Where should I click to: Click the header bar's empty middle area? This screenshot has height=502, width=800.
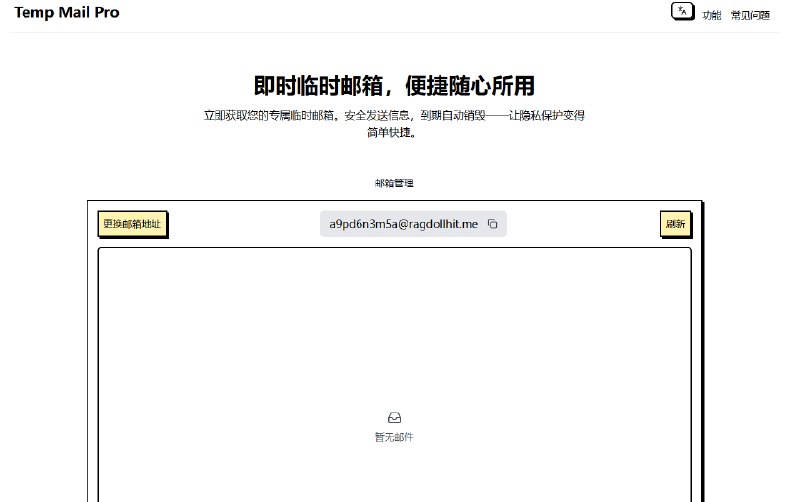click(400, 15)
